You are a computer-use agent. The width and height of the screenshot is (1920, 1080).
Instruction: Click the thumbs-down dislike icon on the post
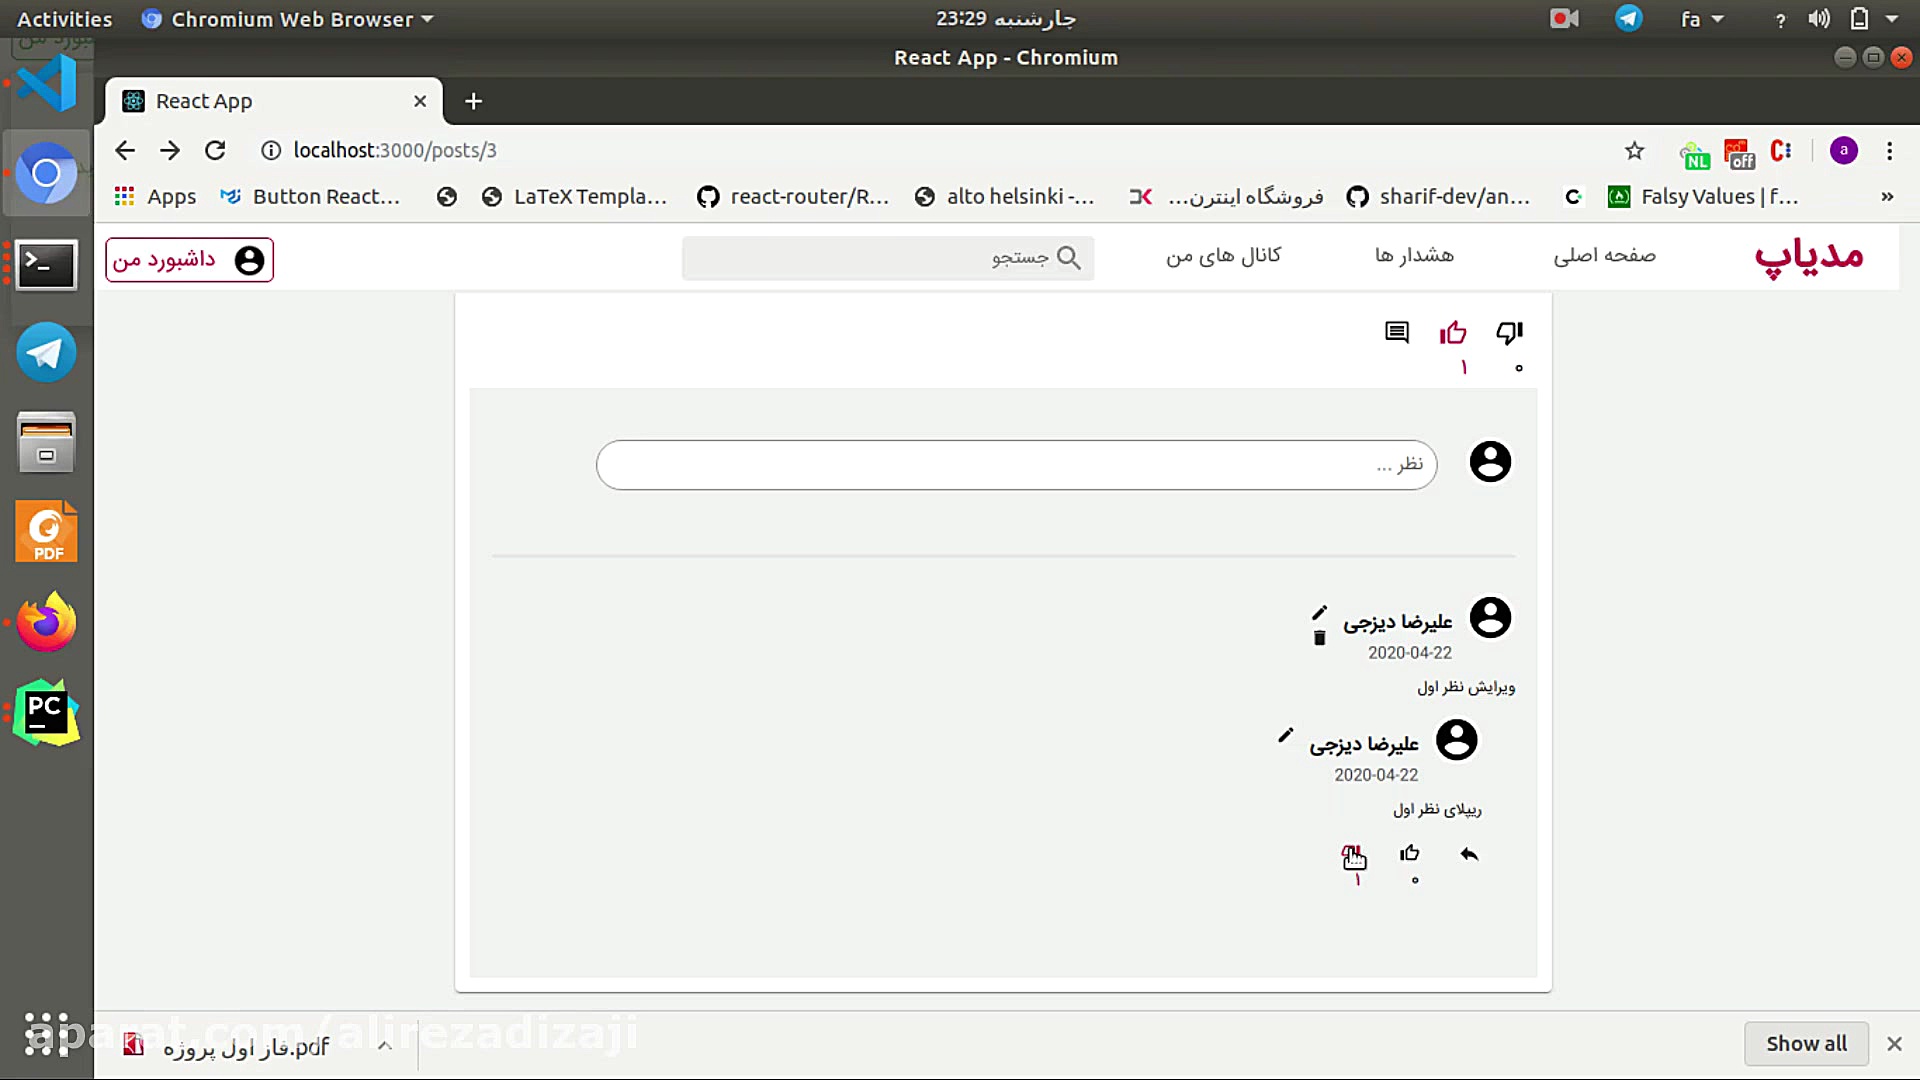pyautogui.click(x=1508, y=332)
